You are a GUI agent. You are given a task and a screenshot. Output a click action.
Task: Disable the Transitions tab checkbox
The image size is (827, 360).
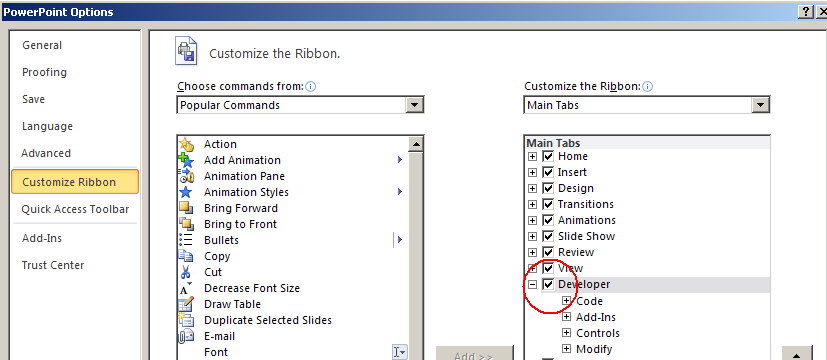(x=549, y=205)
